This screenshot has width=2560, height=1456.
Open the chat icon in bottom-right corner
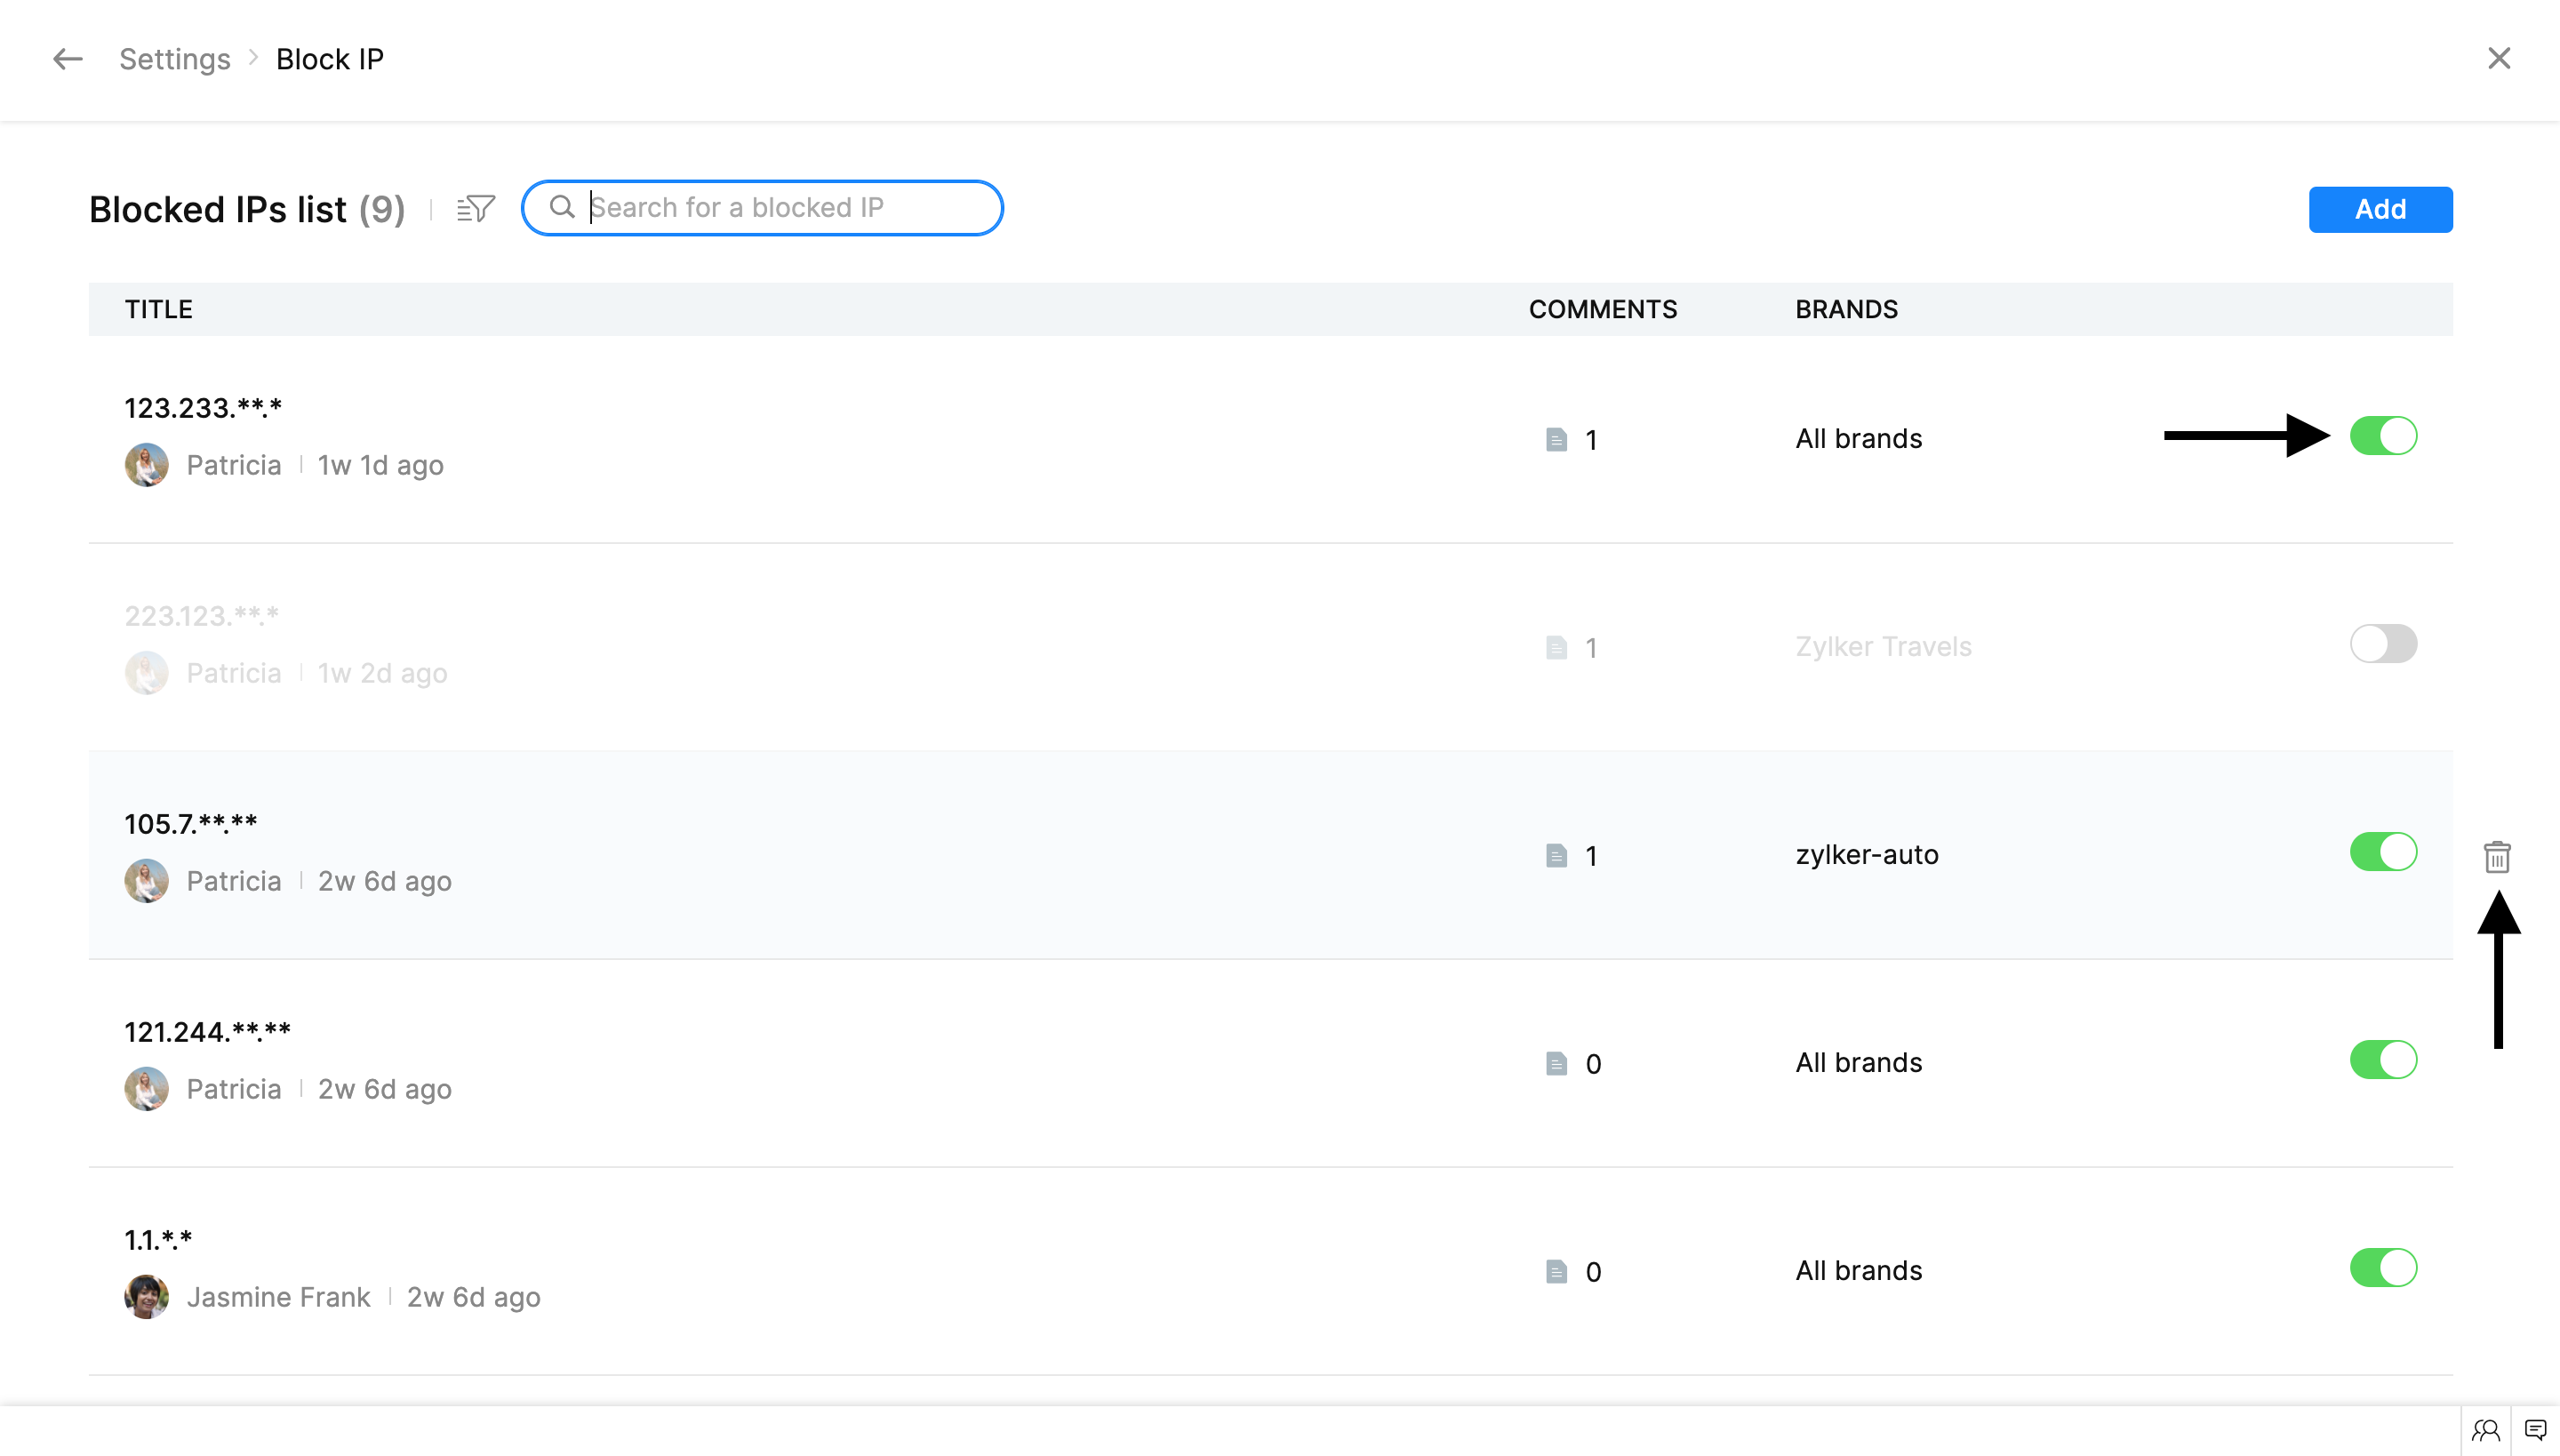[x=2535, y=1431]
